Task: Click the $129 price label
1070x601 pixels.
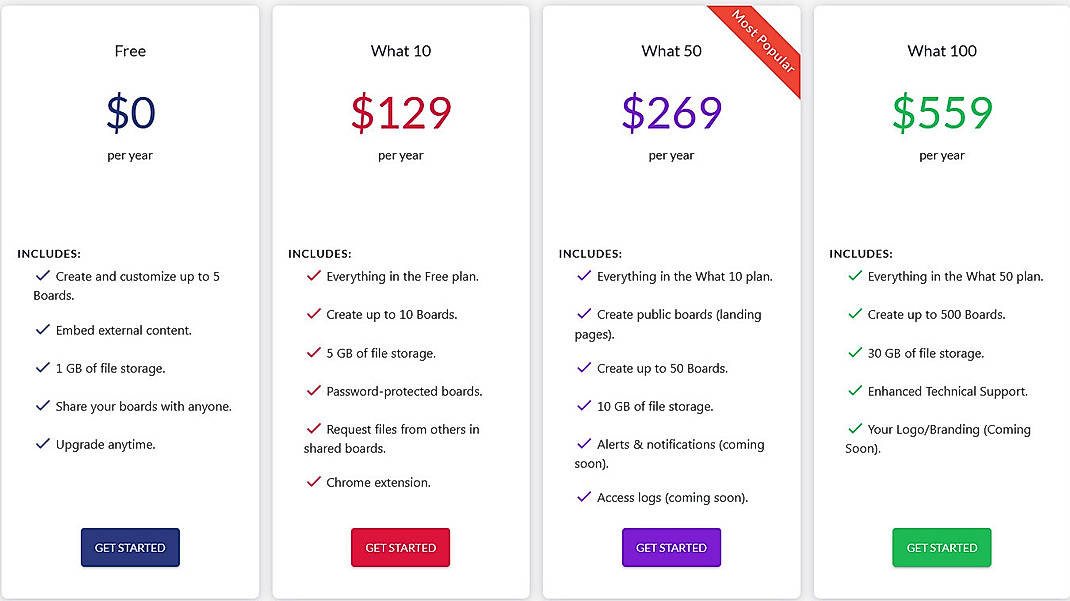Action: (400, 114)
